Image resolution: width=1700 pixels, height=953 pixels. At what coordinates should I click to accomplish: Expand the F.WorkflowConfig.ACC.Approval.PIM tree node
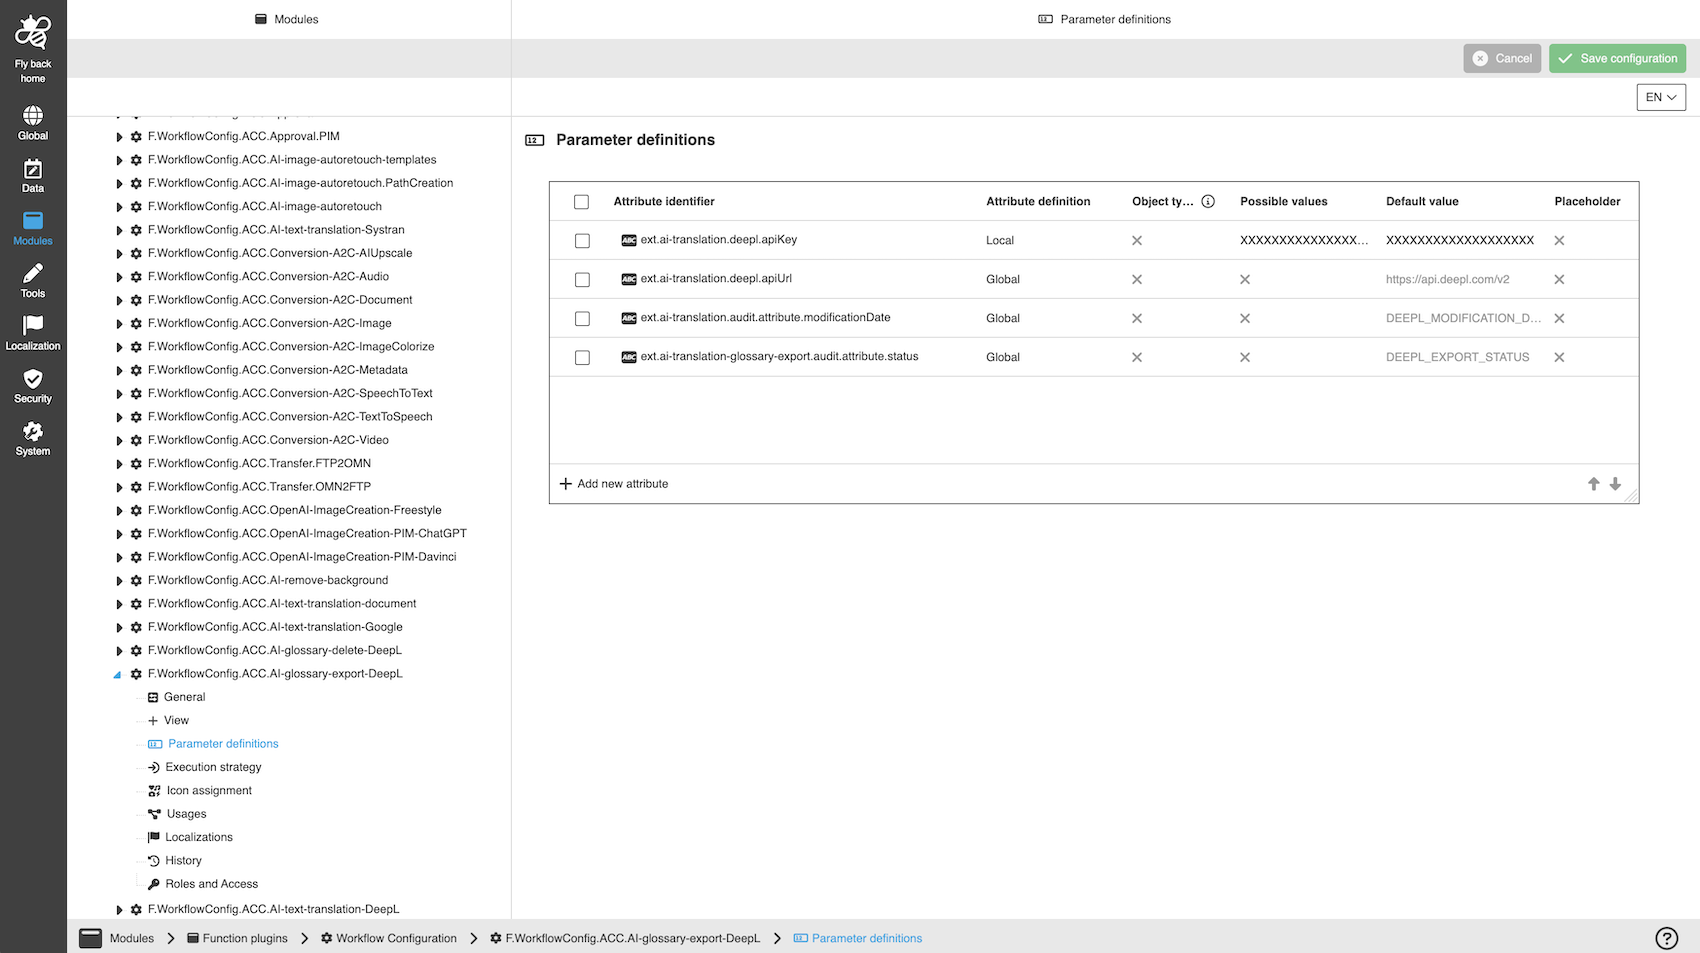pos(119,137)
